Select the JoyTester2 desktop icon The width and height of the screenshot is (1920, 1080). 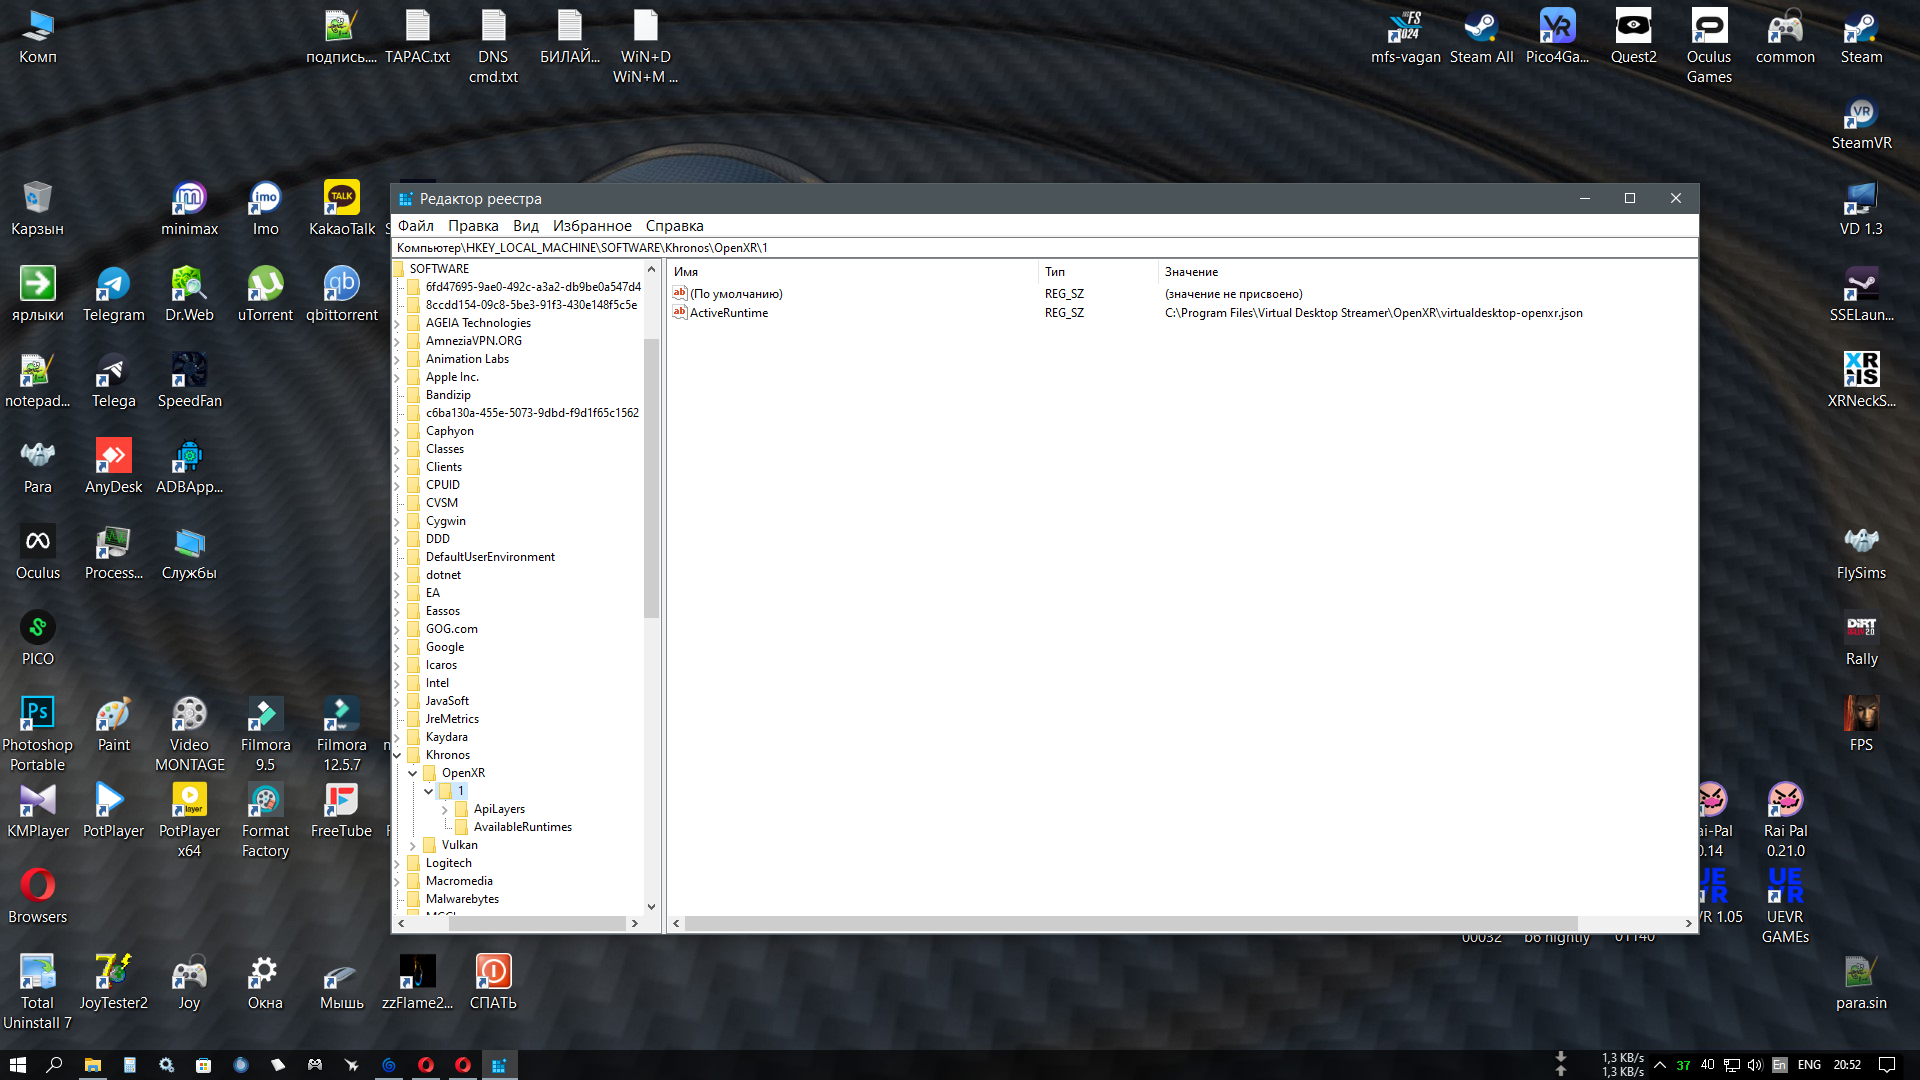point(113,983)
